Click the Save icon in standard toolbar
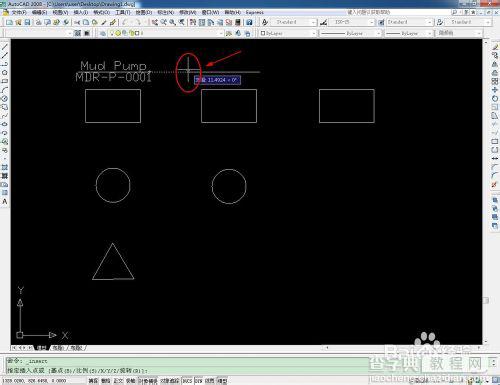Viewport: 500px width, 385px height. click(x=27, y=22)
